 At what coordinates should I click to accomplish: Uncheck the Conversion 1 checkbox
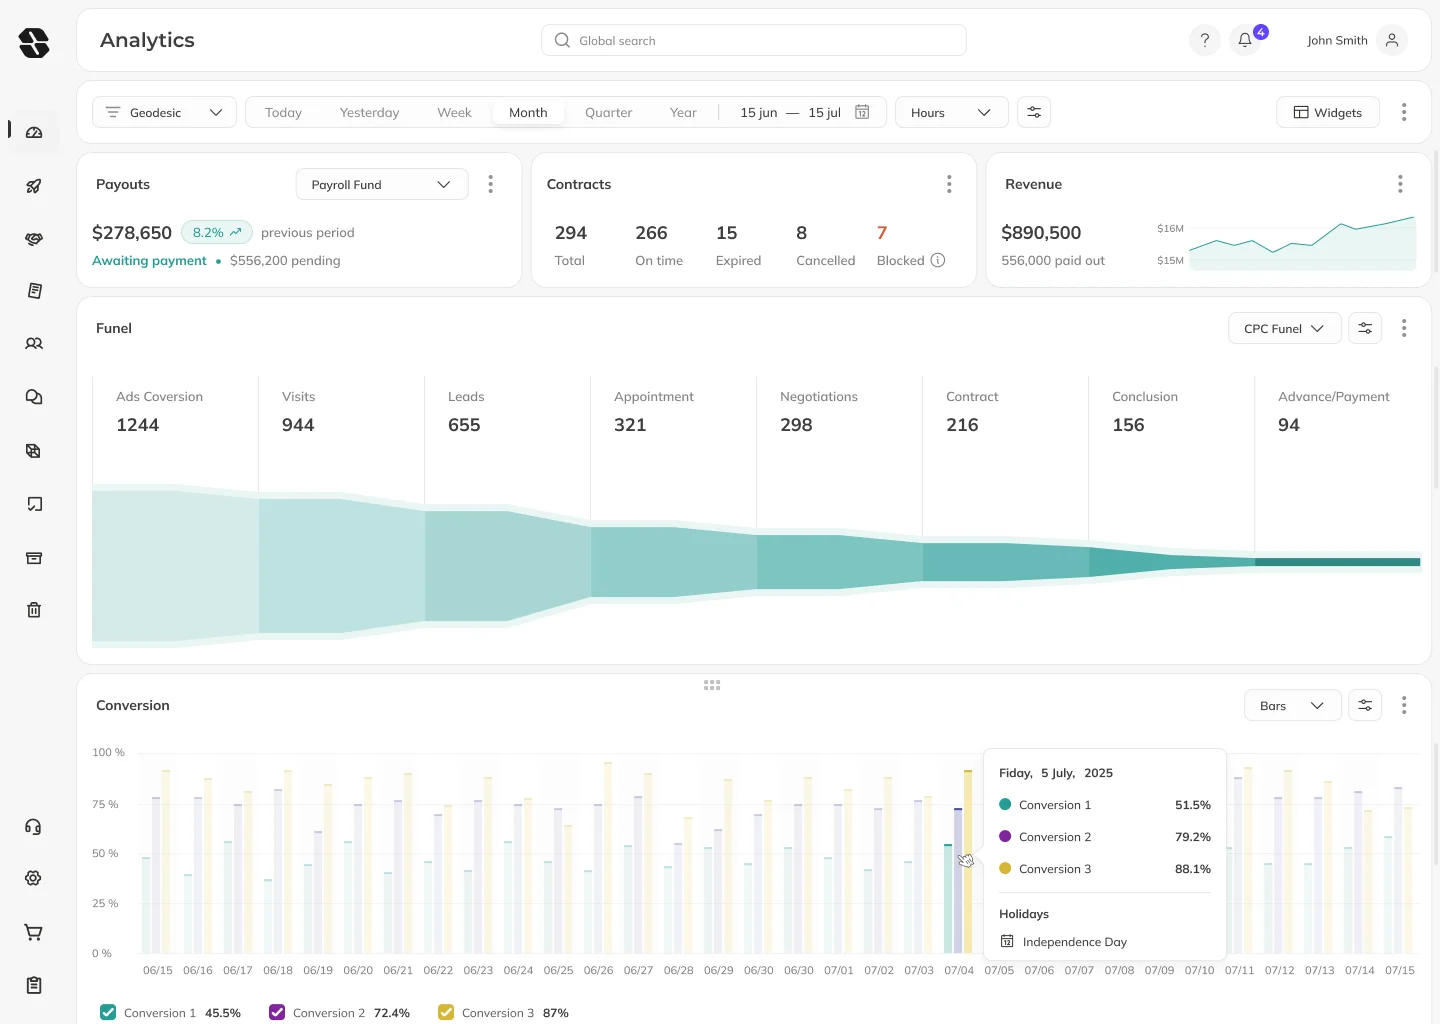pos(108,1012)
